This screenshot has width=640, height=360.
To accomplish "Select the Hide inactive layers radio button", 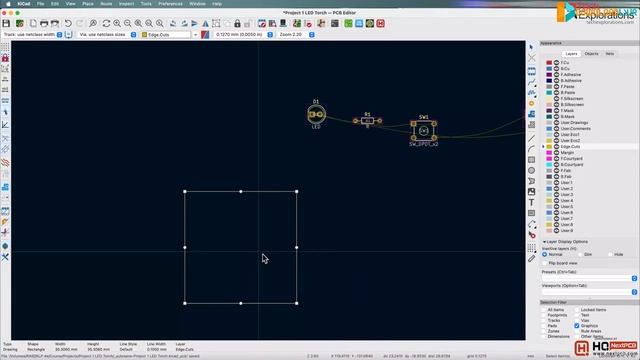I will click(611, 254).
